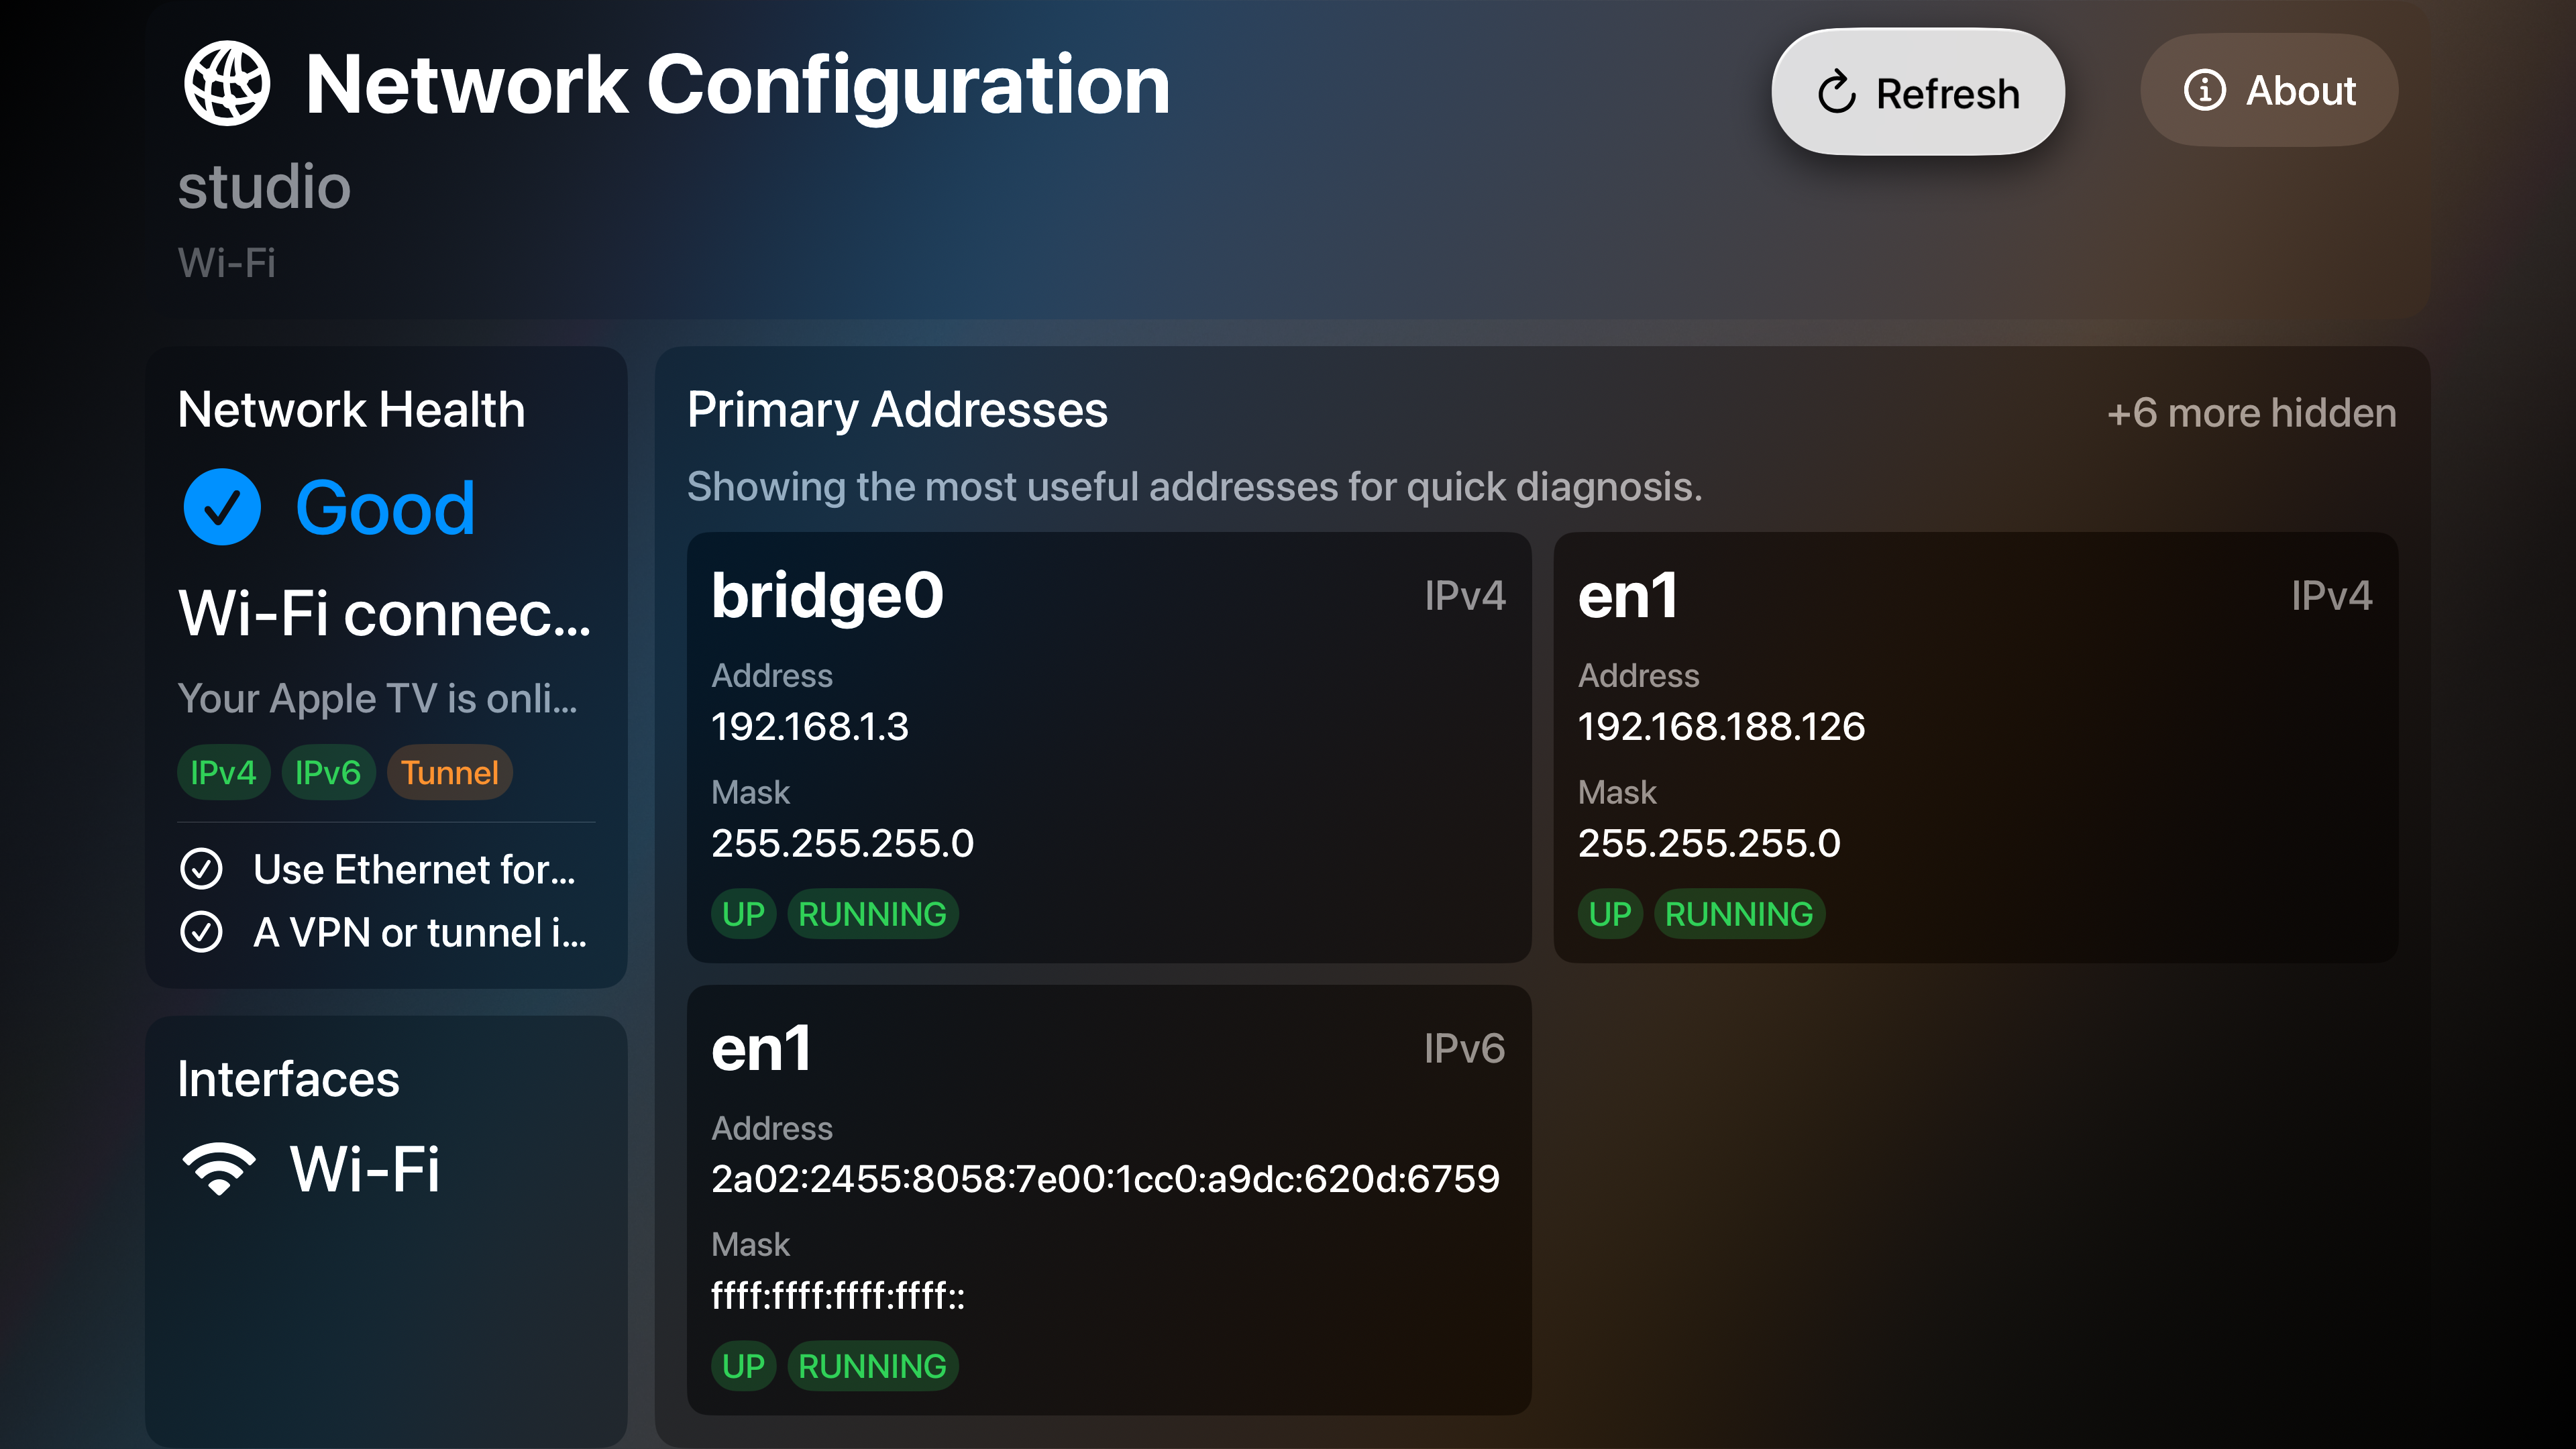
Task: Click the RUNNING badge on en1 IPv6 card
Action: coord(872,1366)
